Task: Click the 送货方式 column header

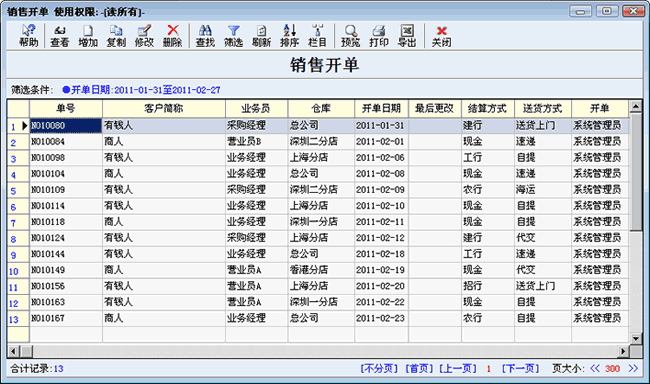Action: [543, 109]
